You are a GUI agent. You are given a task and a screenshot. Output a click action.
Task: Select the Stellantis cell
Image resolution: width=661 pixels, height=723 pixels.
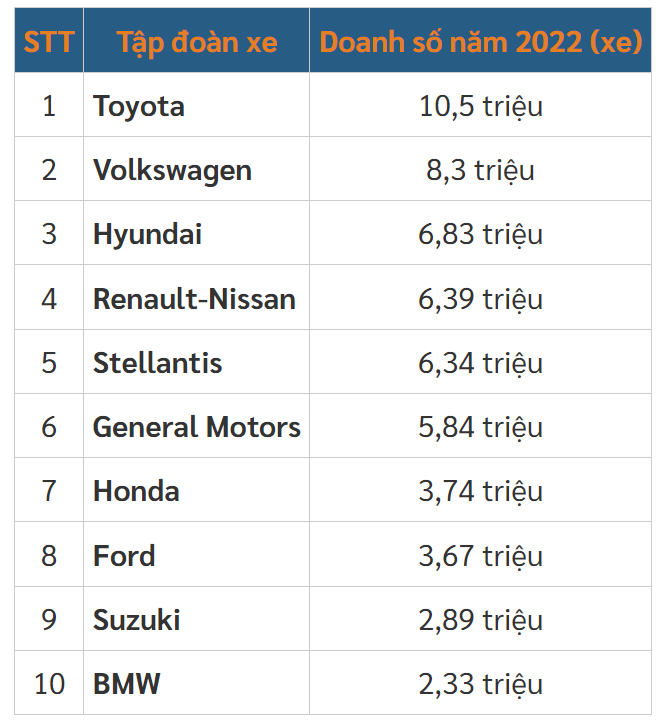click(158, 363)
